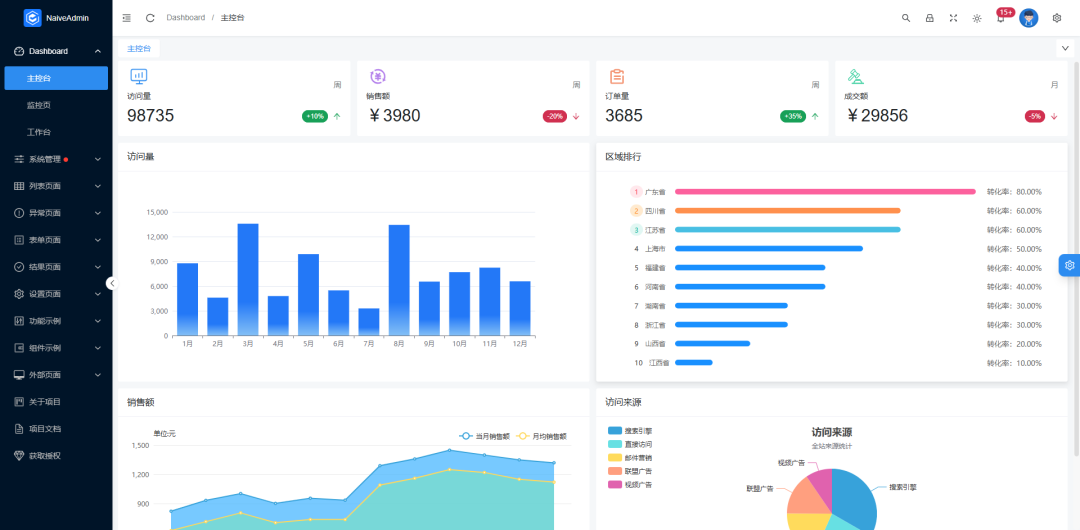Click the 外部页面 monitor icon
The height and width of the screenshot is (530, 1080).
coord(19,375)
